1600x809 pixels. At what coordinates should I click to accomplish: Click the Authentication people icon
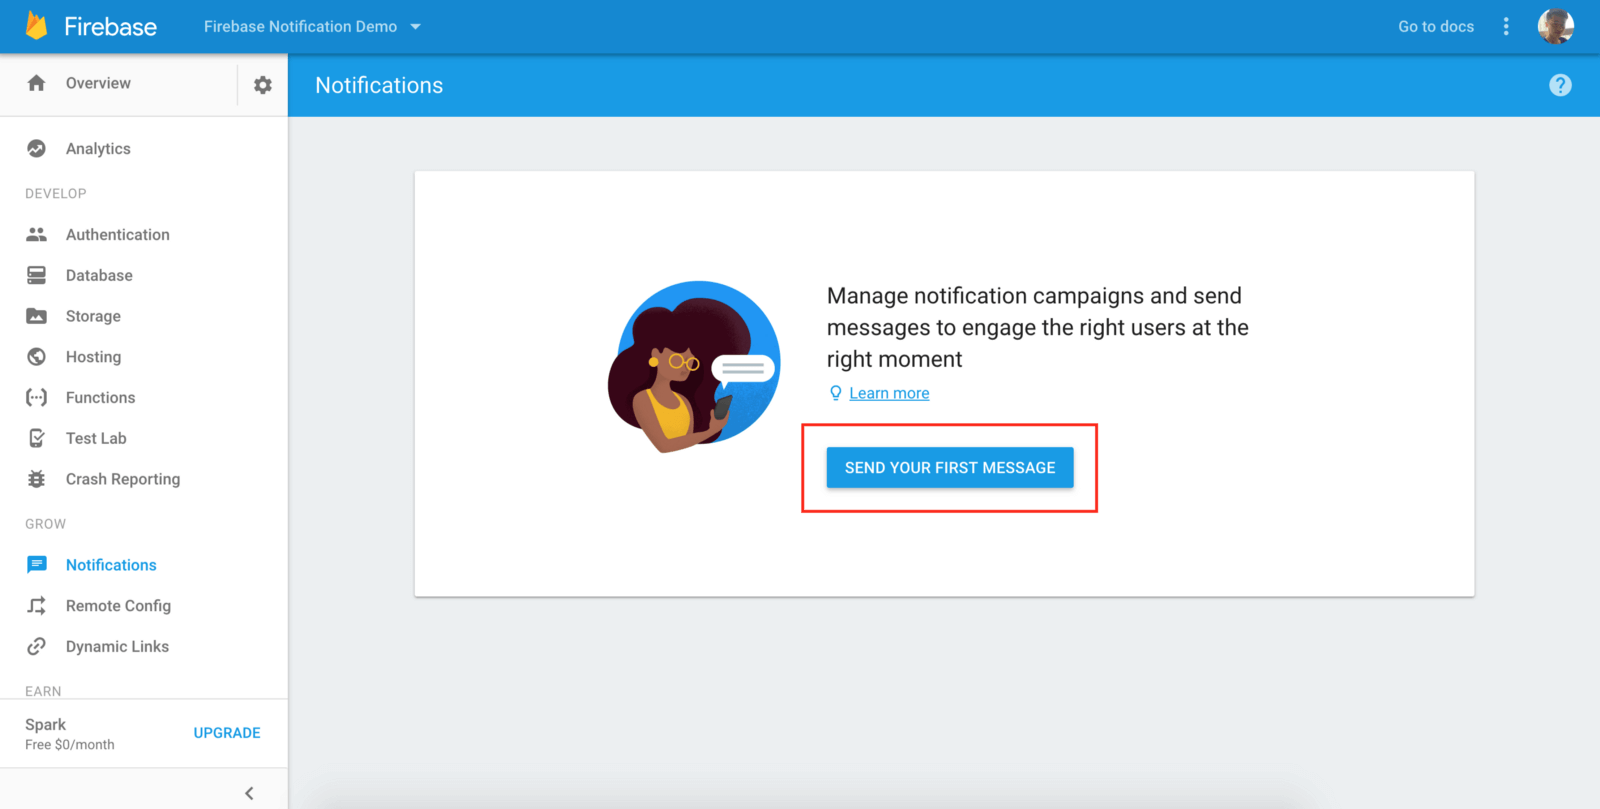[37, 234]
